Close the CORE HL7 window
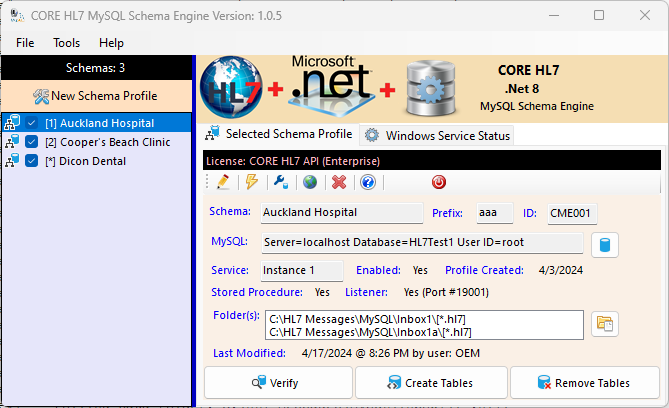 point(645,15)
